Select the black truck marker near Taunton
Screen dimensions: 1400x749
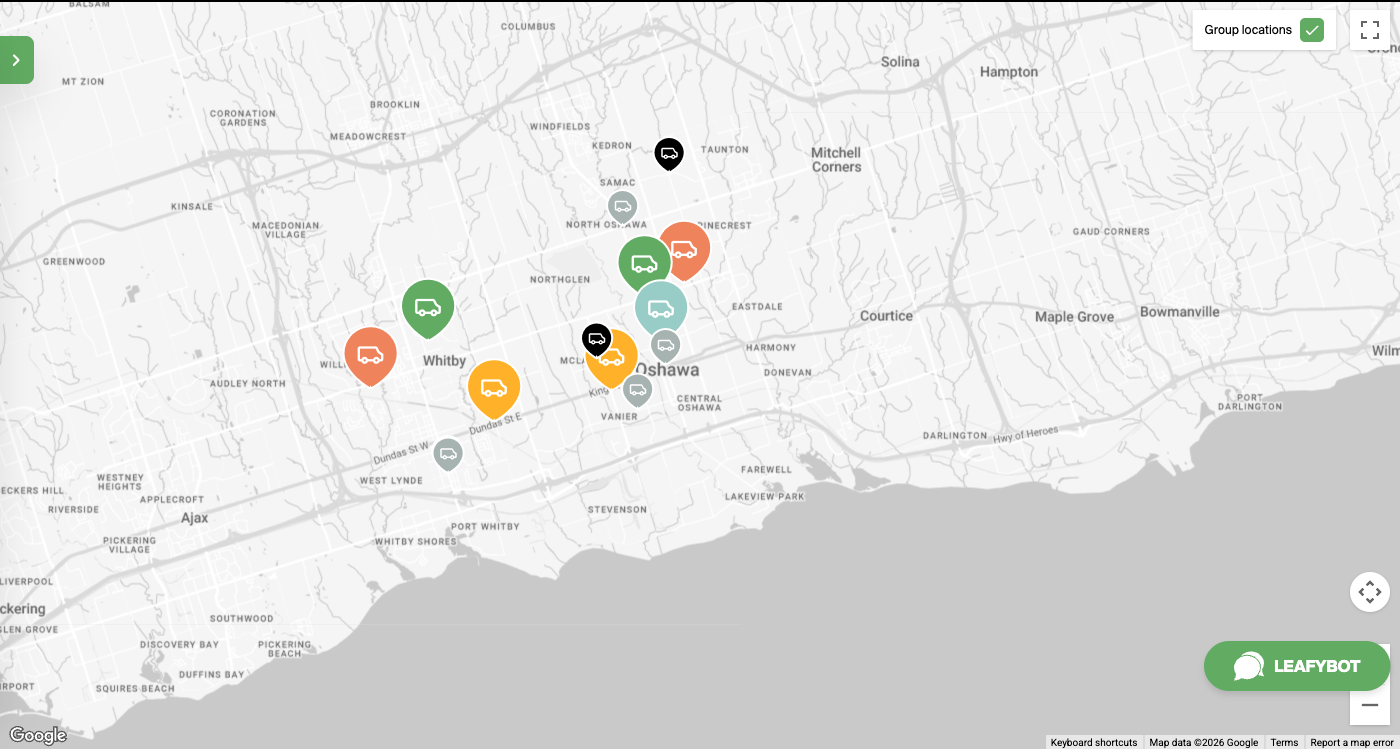click(x=669, y=153)
